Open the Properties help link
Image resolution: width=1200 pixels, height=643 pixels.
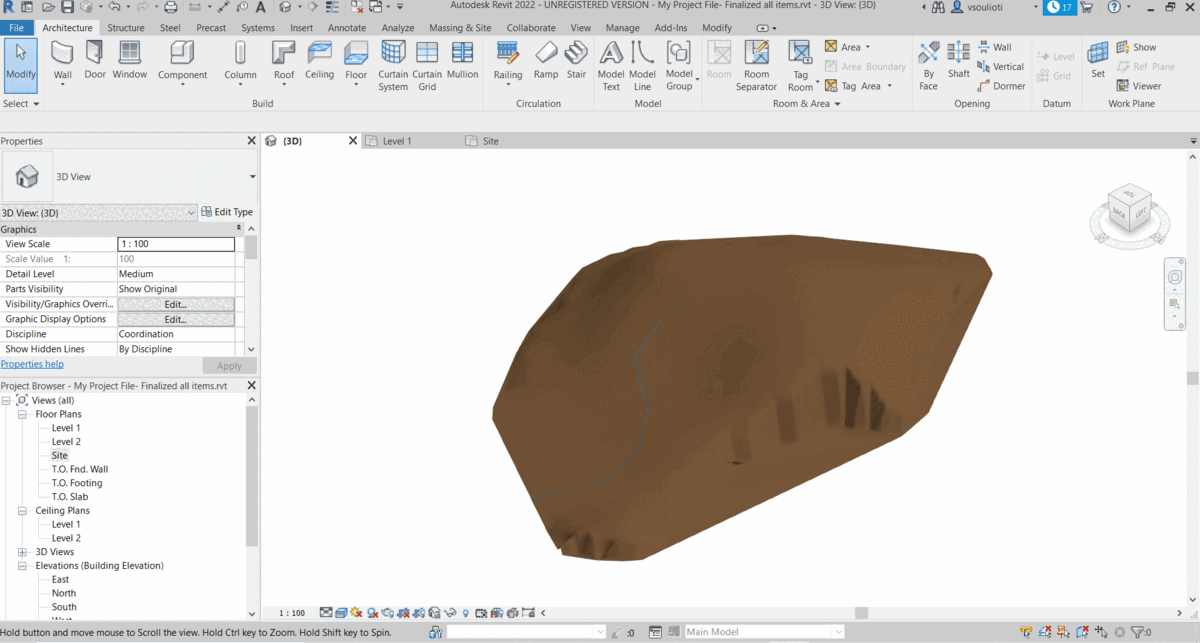pos(32,364)
